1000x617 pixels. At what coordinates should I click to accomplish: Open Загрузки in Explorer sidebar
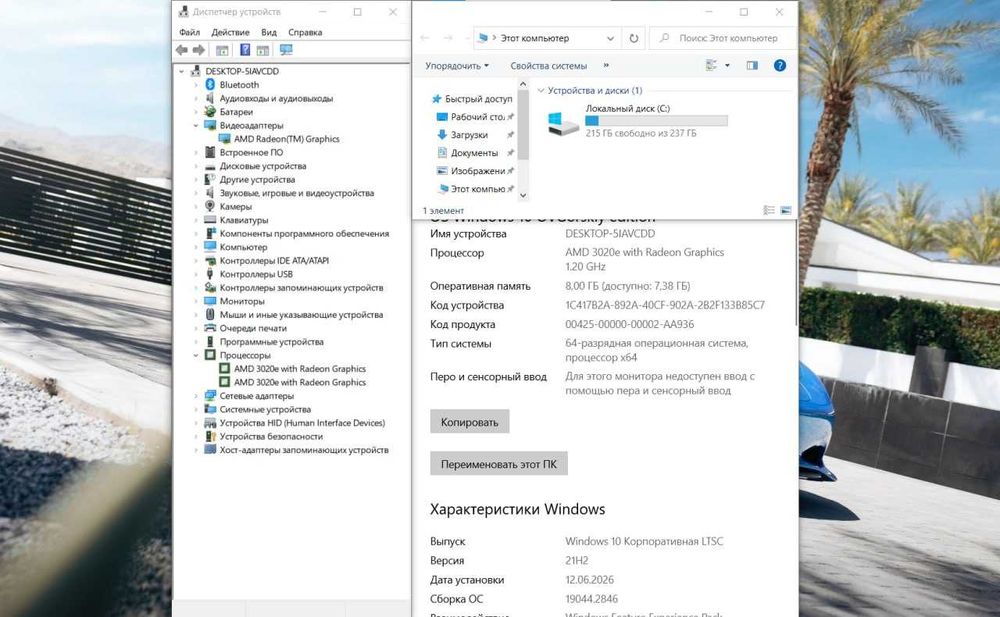(469, 135)
